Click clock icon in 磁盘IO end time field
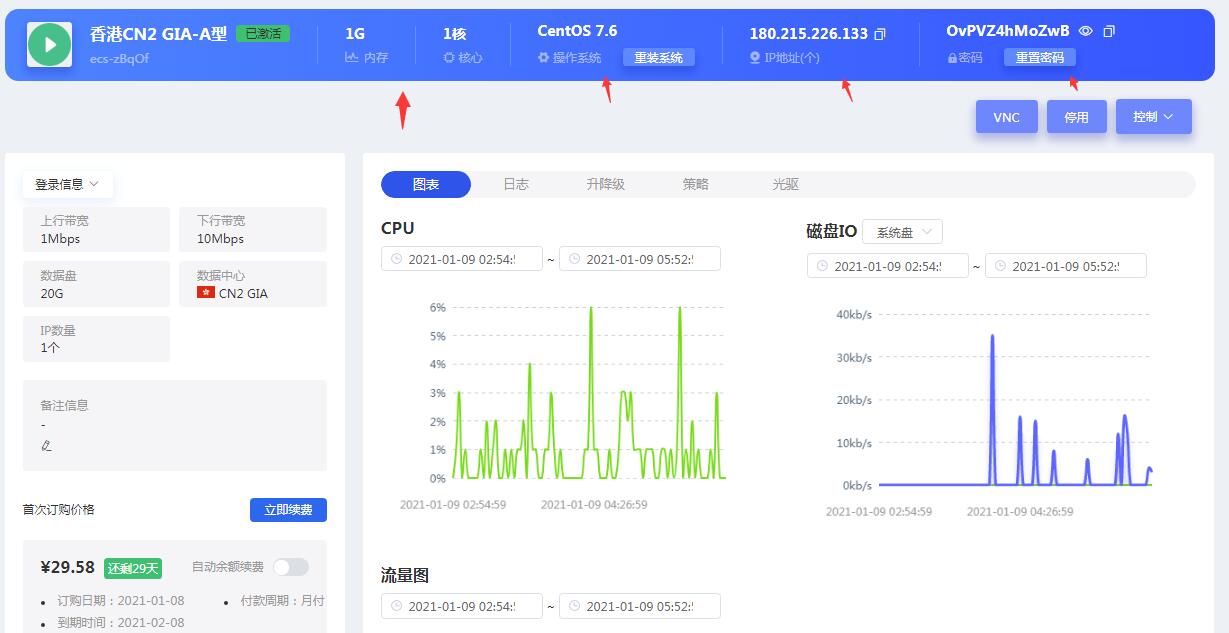 [1001, 266]
